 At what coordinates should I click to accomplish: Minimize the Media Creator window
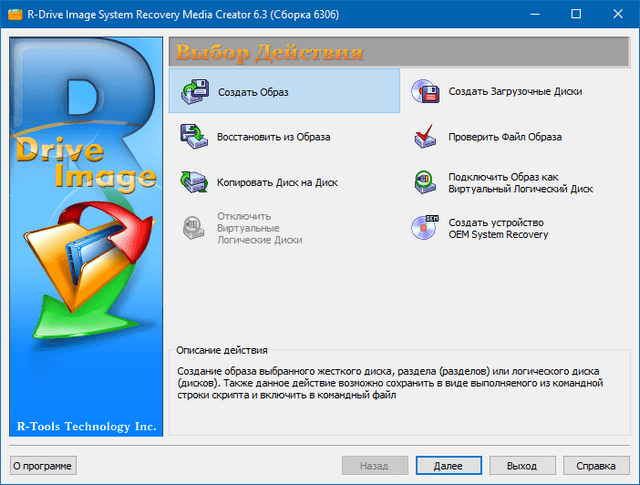[529, 15]
